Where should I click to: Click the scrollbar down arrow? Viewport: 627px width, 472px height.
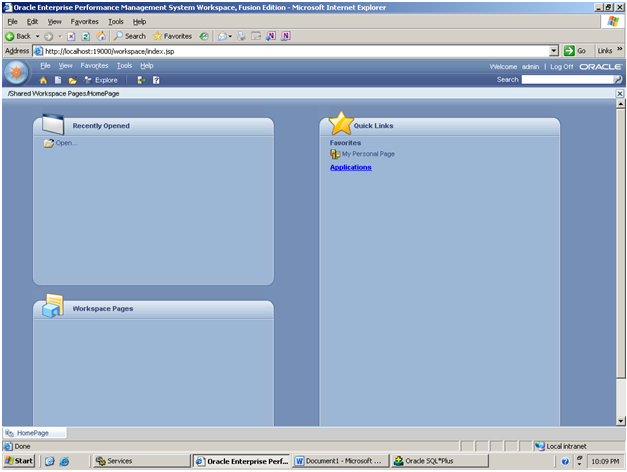pyautogui.click(x=621, y=421)
